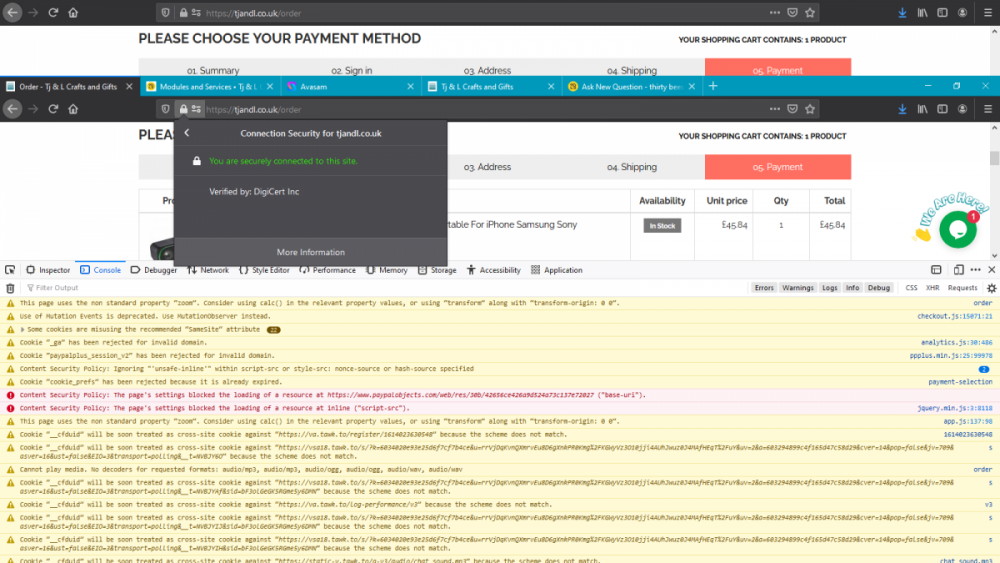1000x563 pixels.
Task: Clear console output with the trash icon
Action: coord(10,288)
